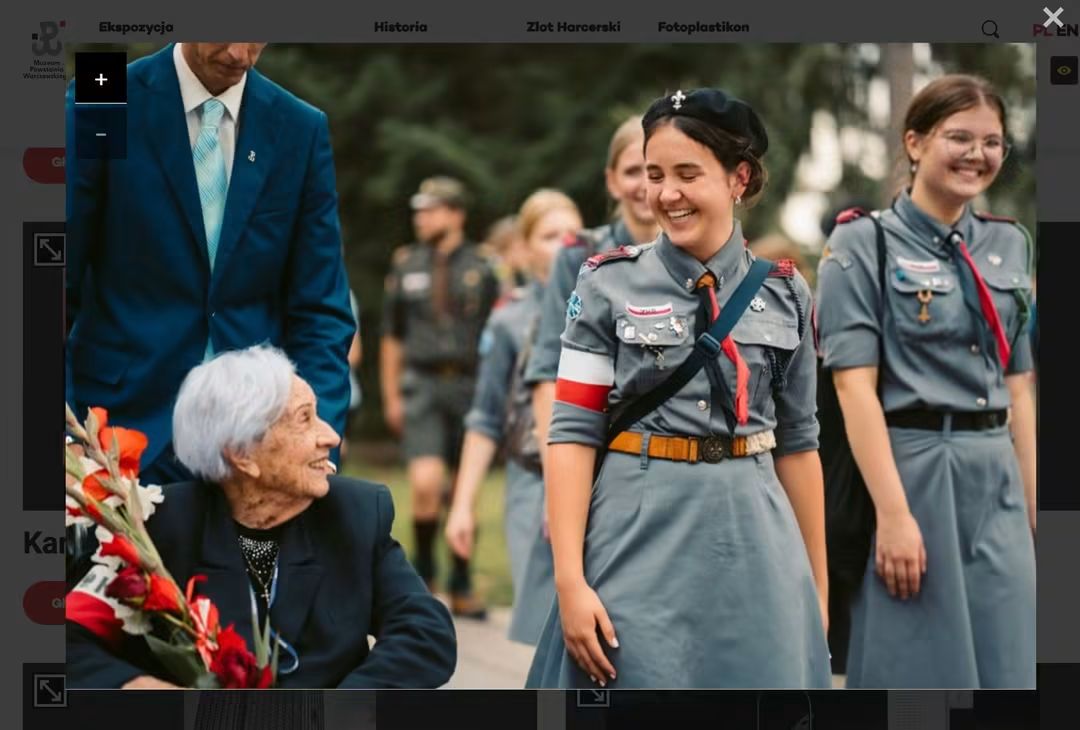Open the Ekspozycja menu
The height and width of the screenshot is (730, 1080).
pos(136,27)
